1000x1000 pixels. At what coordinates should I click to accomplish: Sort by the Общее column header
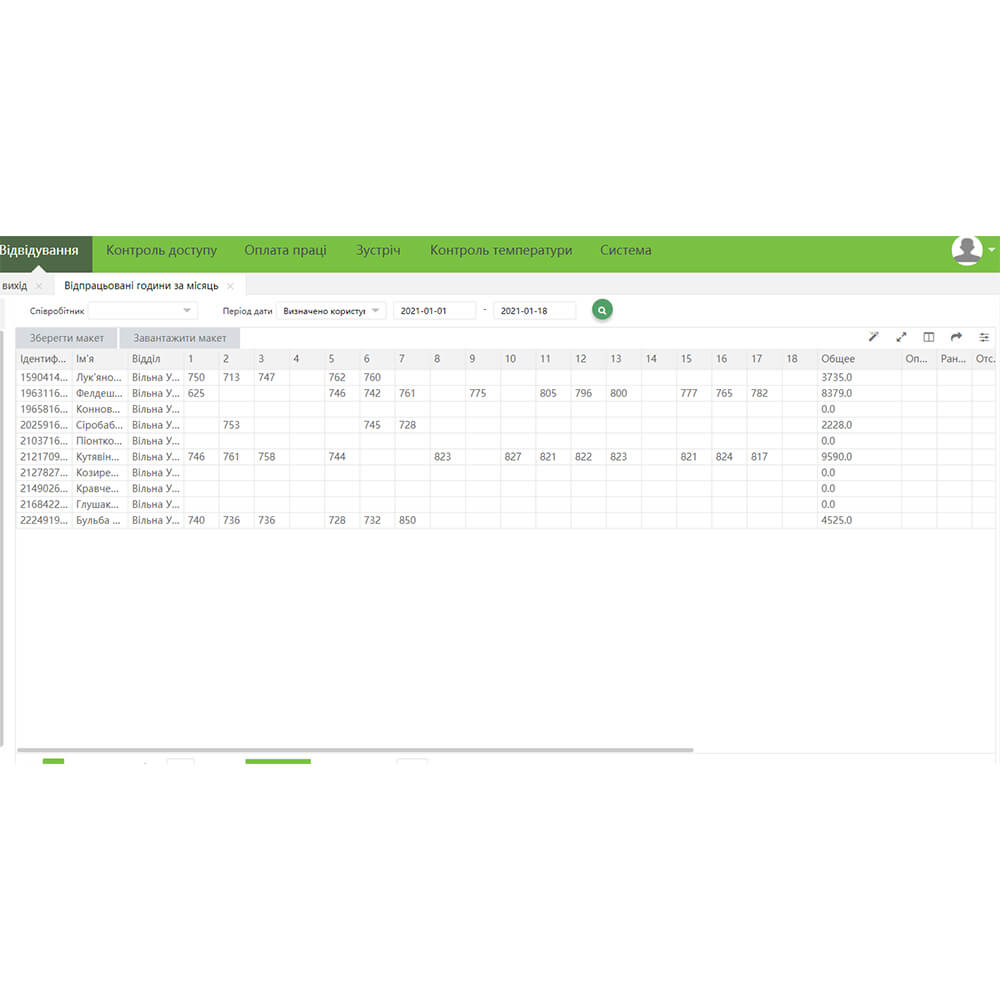[838, 359]
